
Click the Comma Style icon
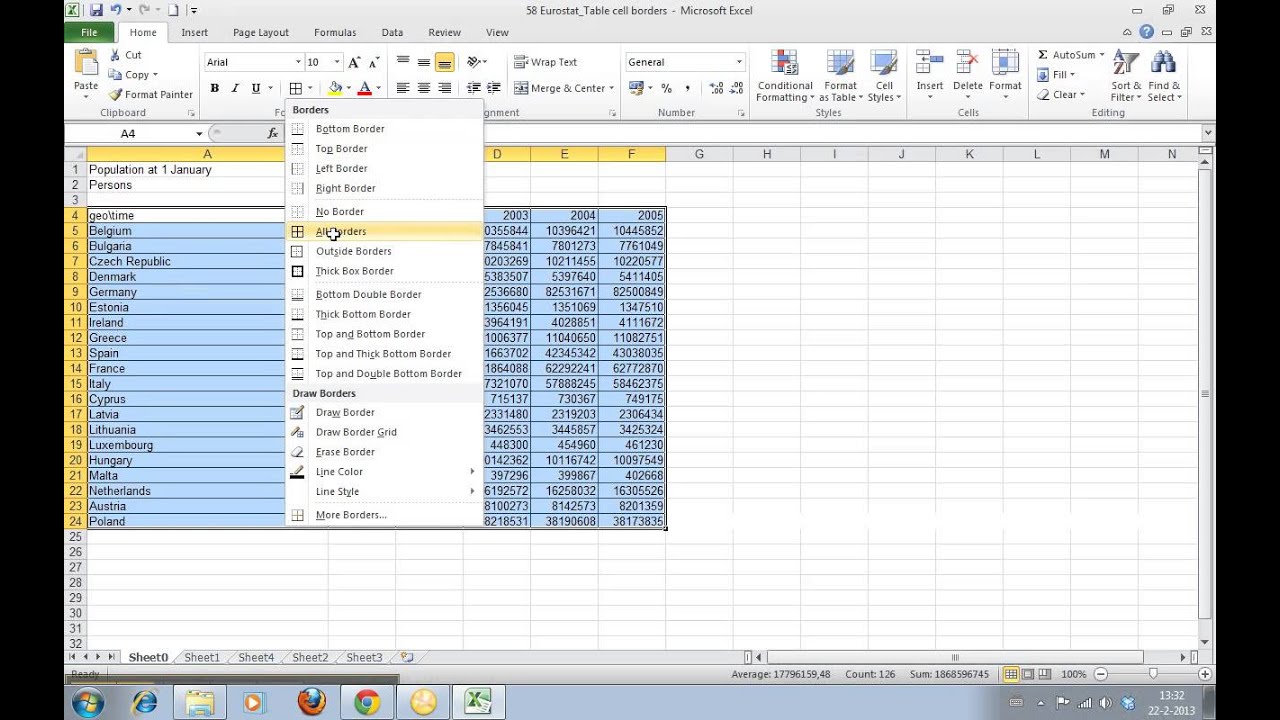pos(687,88)
